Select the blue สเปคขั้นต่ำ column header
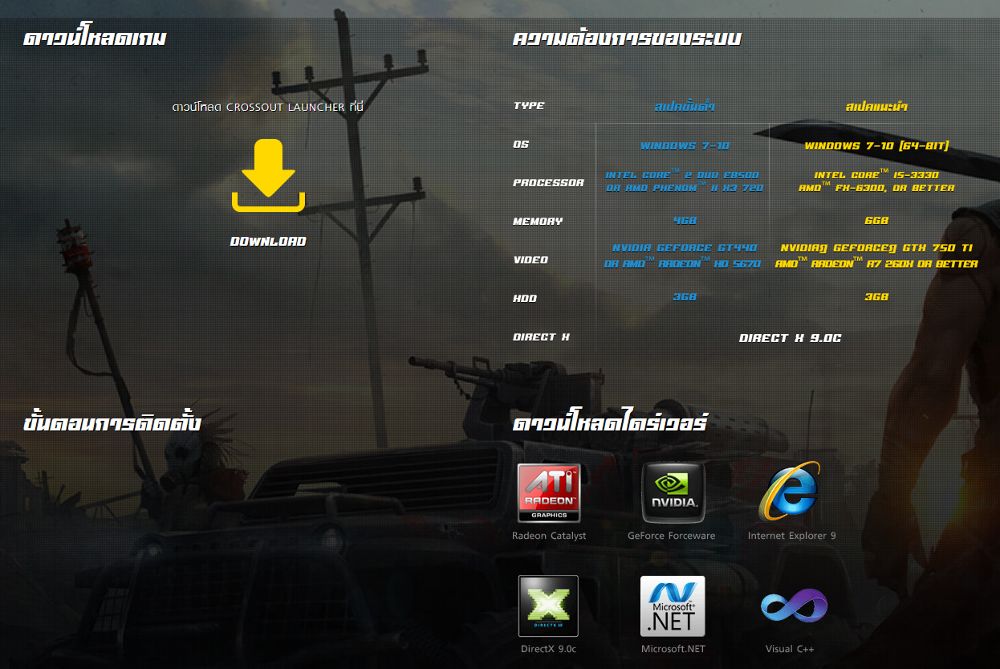The height and width of the screenshot is (669, 1000). pos(684,105)
